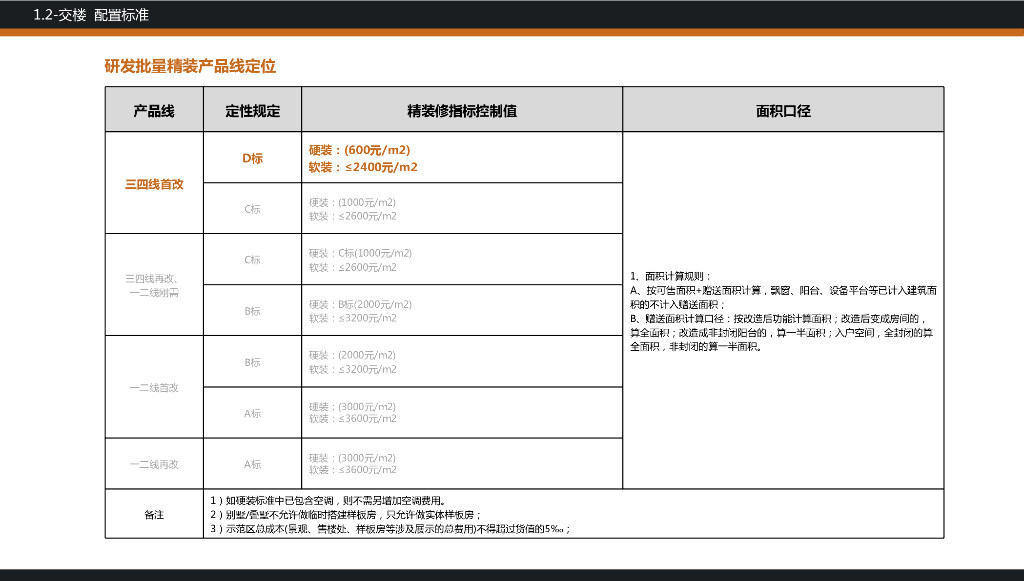Screen dimensions: 1024x581
Task: Click the 定性规定 column header
Action: [x=253, y=110]
